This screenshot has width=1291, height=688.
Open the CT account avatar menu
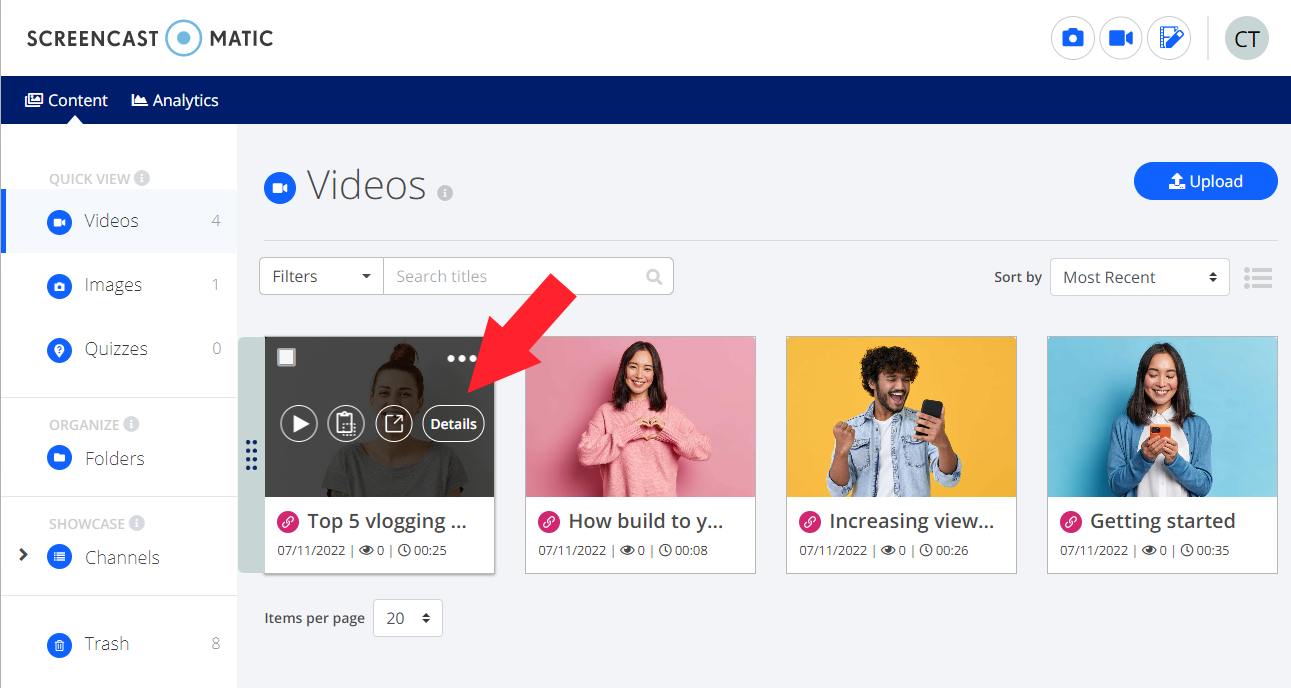tap(1247, 38)
